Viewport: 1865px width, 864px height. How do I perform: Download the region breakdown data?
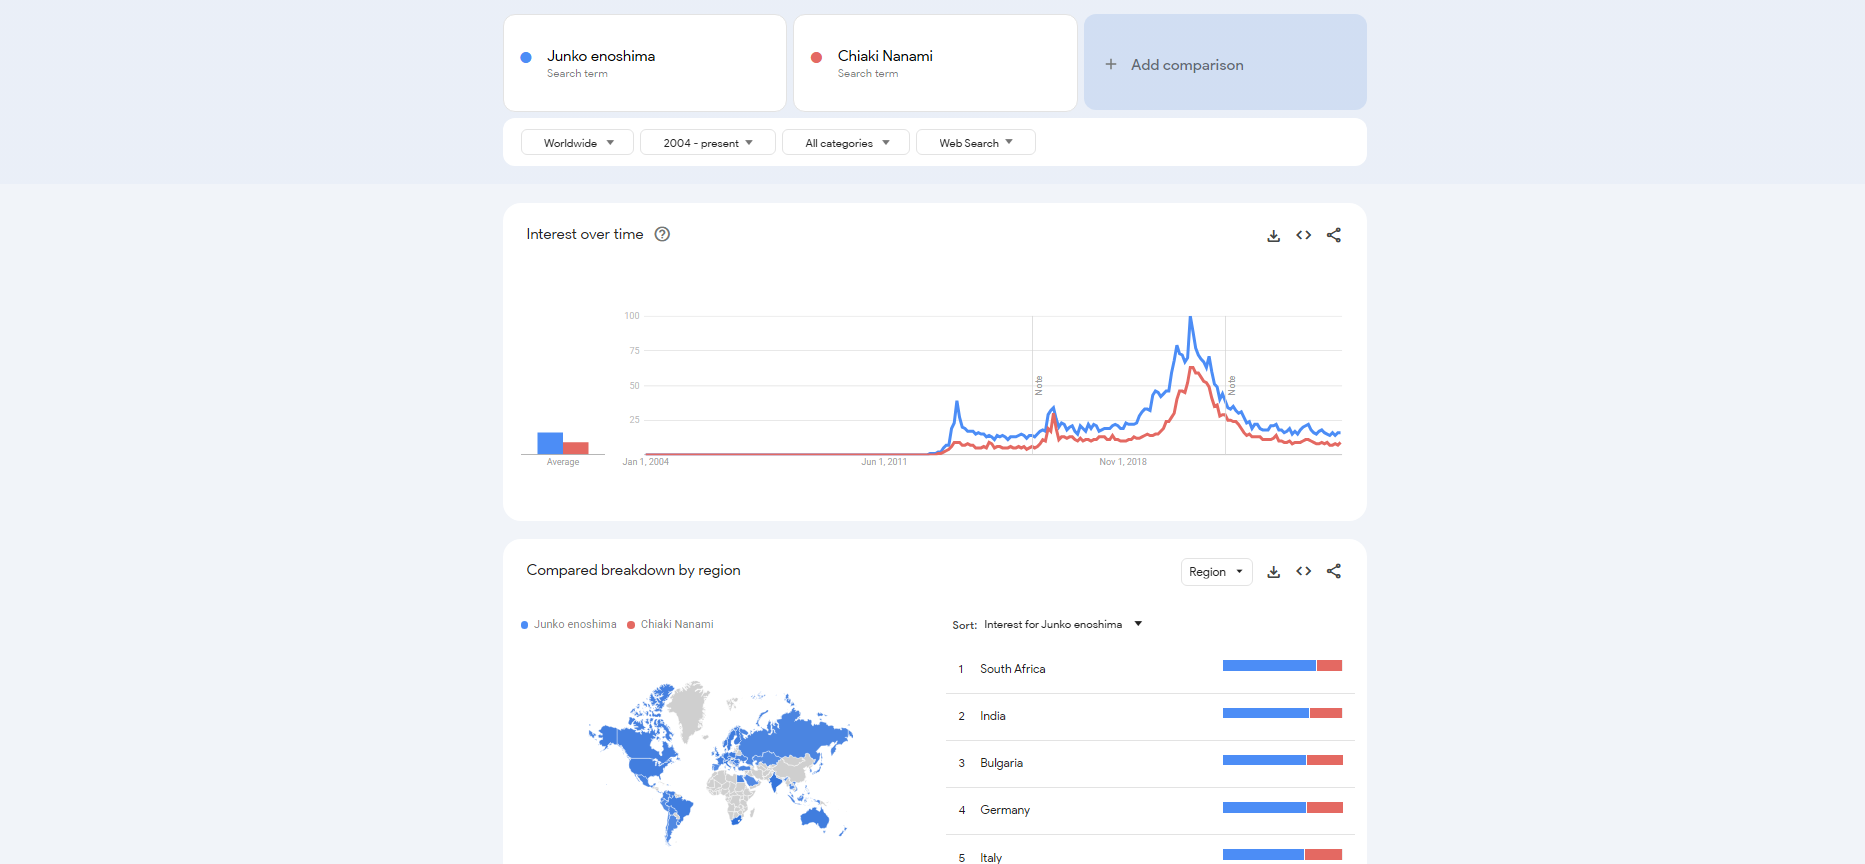tap(1273, 572)
